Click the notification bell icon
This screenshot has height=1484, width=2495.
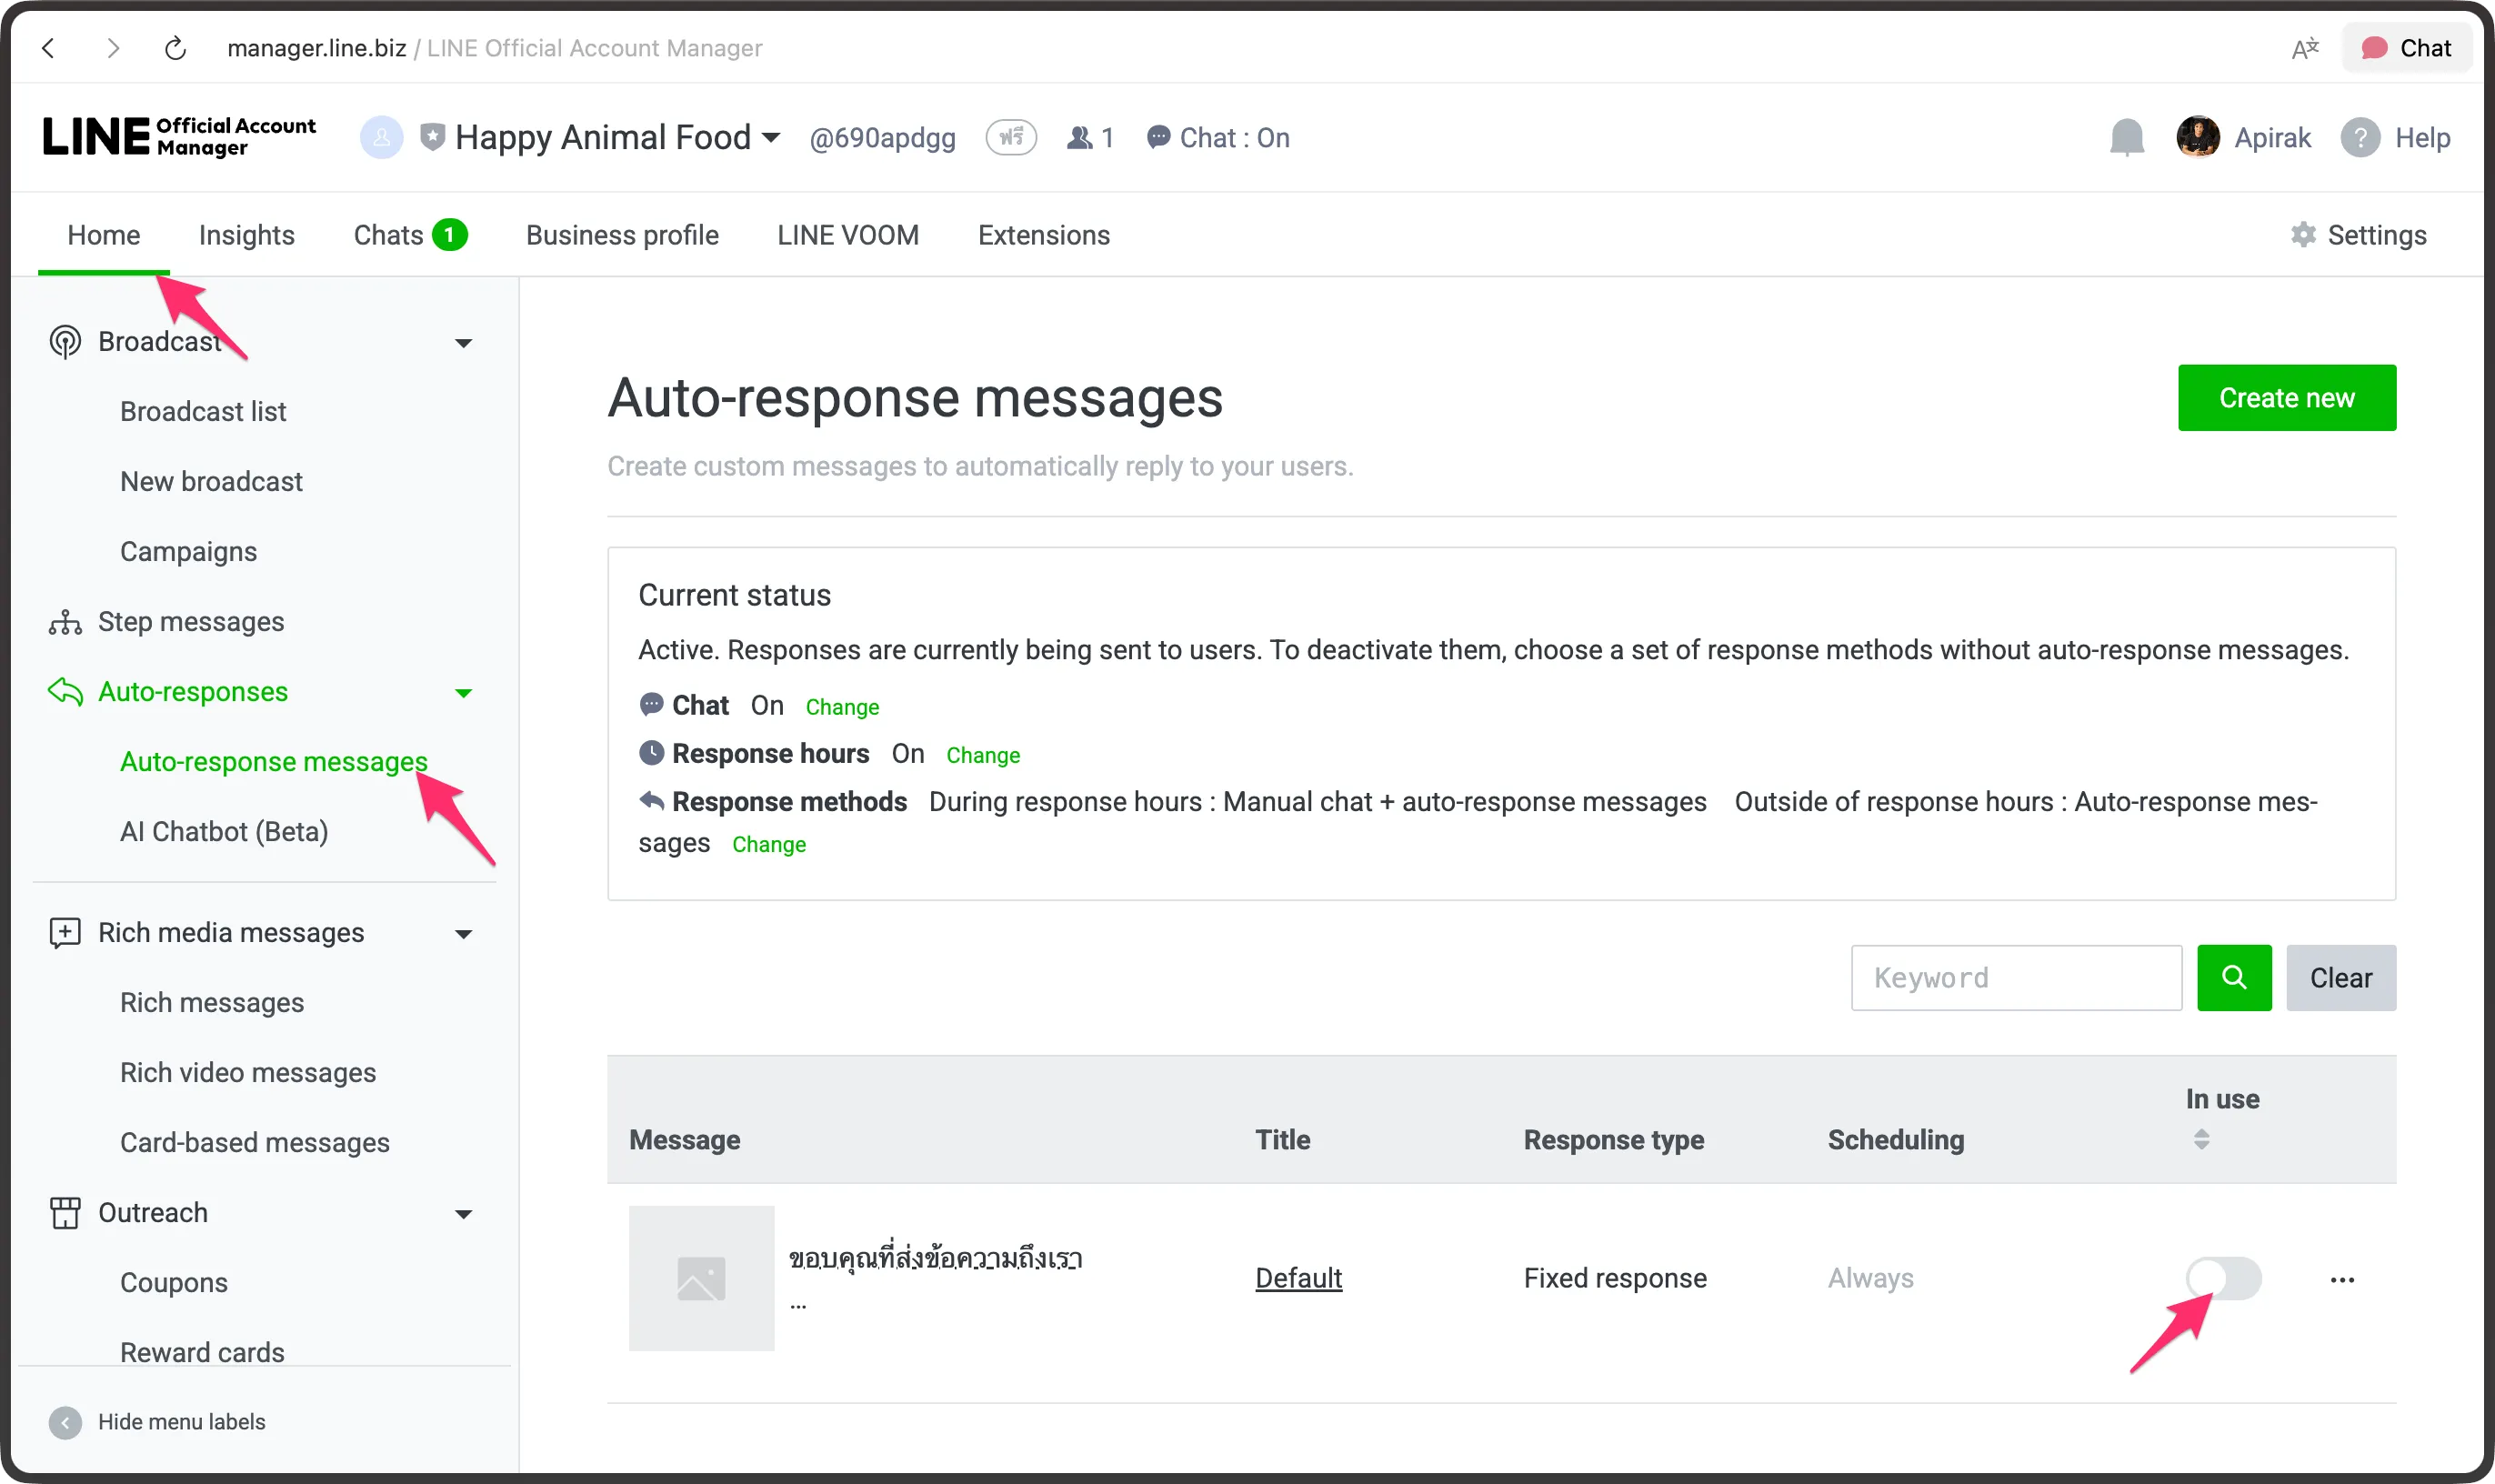2126,137
